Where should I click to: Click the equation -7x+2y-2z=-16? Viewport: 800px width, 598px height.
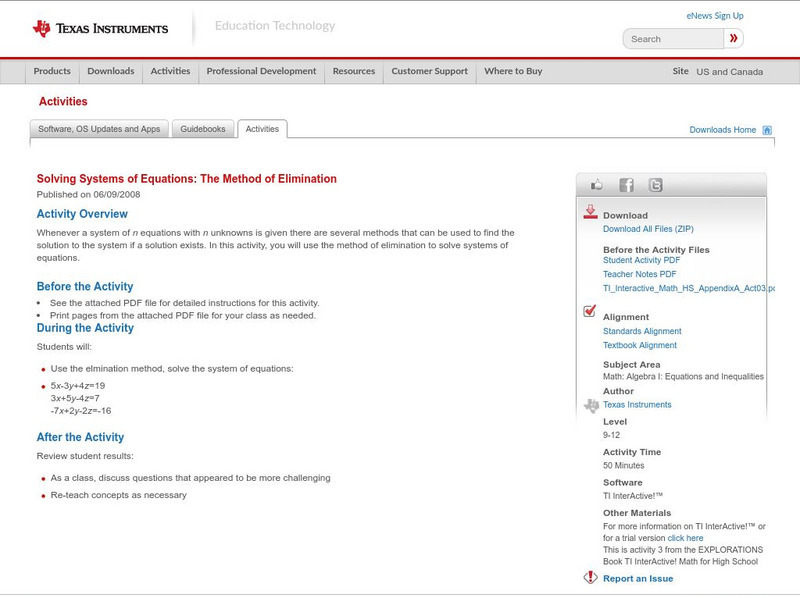(x=81, y=411)
